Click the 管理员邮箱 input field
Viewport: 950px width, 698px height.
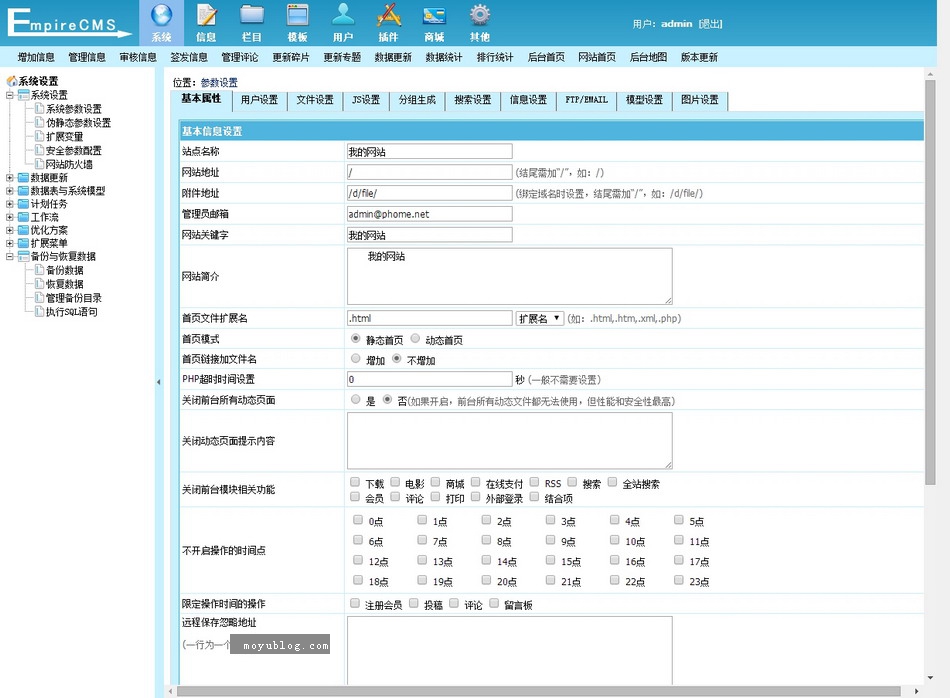pos(430,214)
